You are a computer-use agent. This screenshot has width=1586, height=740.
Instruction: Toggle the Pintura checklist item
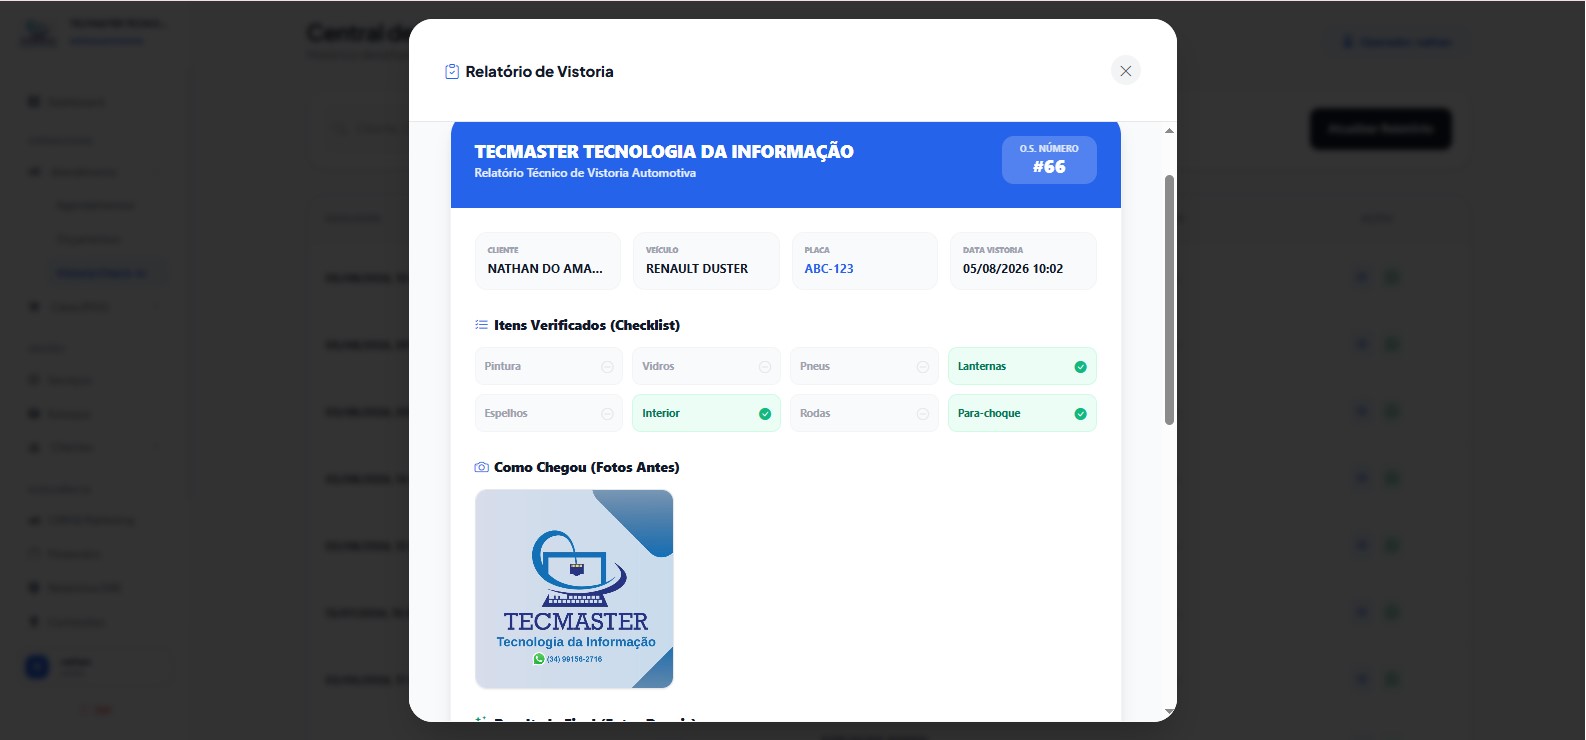pos(549,366)
